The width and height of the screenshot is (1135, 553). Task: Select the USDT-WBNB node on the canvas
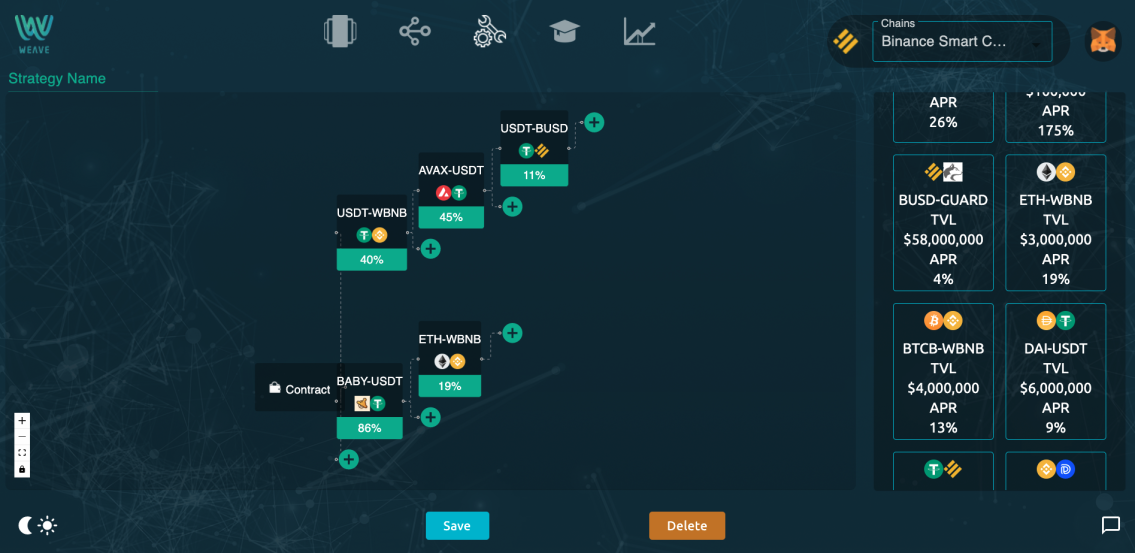(x=371, y=232)
